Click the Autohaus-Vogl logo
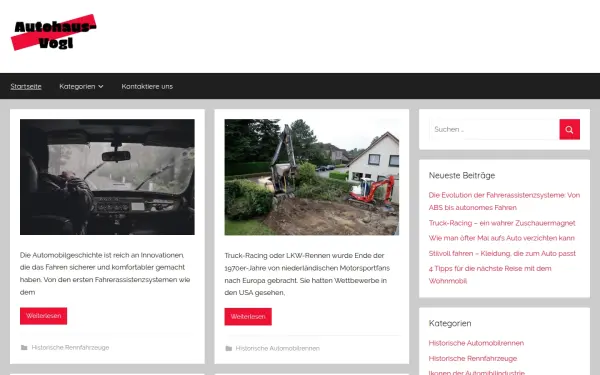 click(54, 33)
